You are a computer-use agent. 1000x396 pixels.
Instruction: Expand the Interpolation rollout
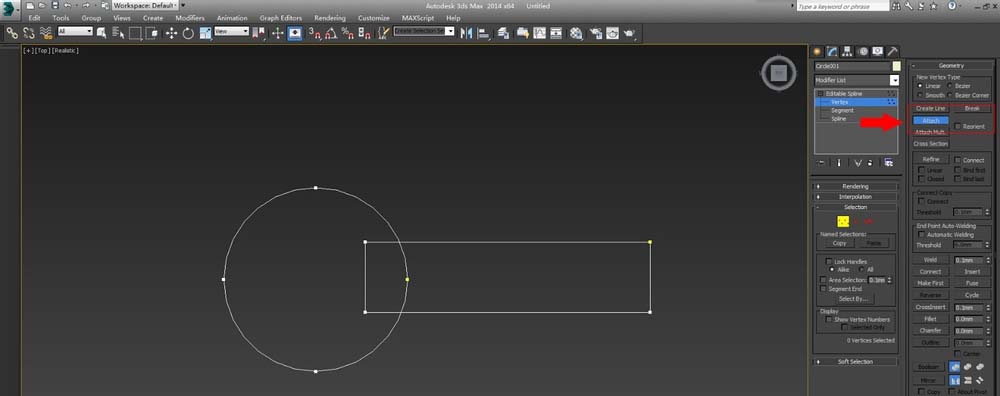[855, 196]
